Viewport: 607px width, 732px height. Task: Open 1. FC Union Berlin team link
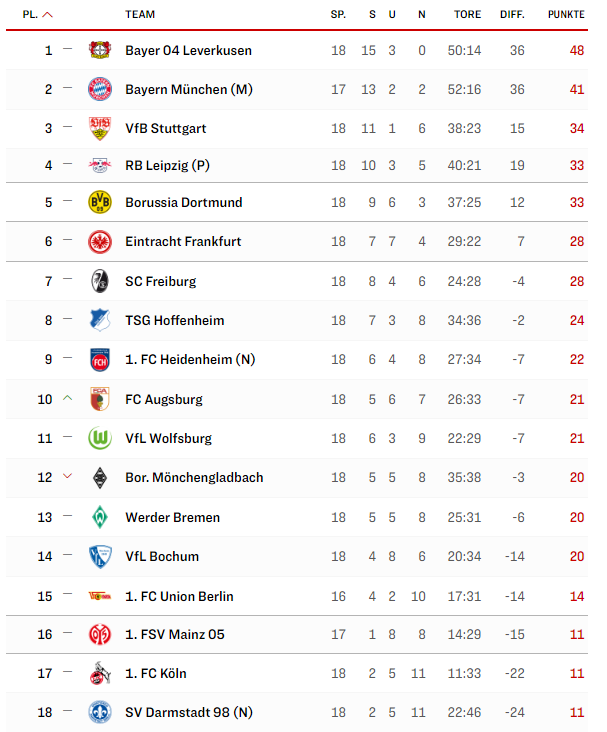[179, 596]
